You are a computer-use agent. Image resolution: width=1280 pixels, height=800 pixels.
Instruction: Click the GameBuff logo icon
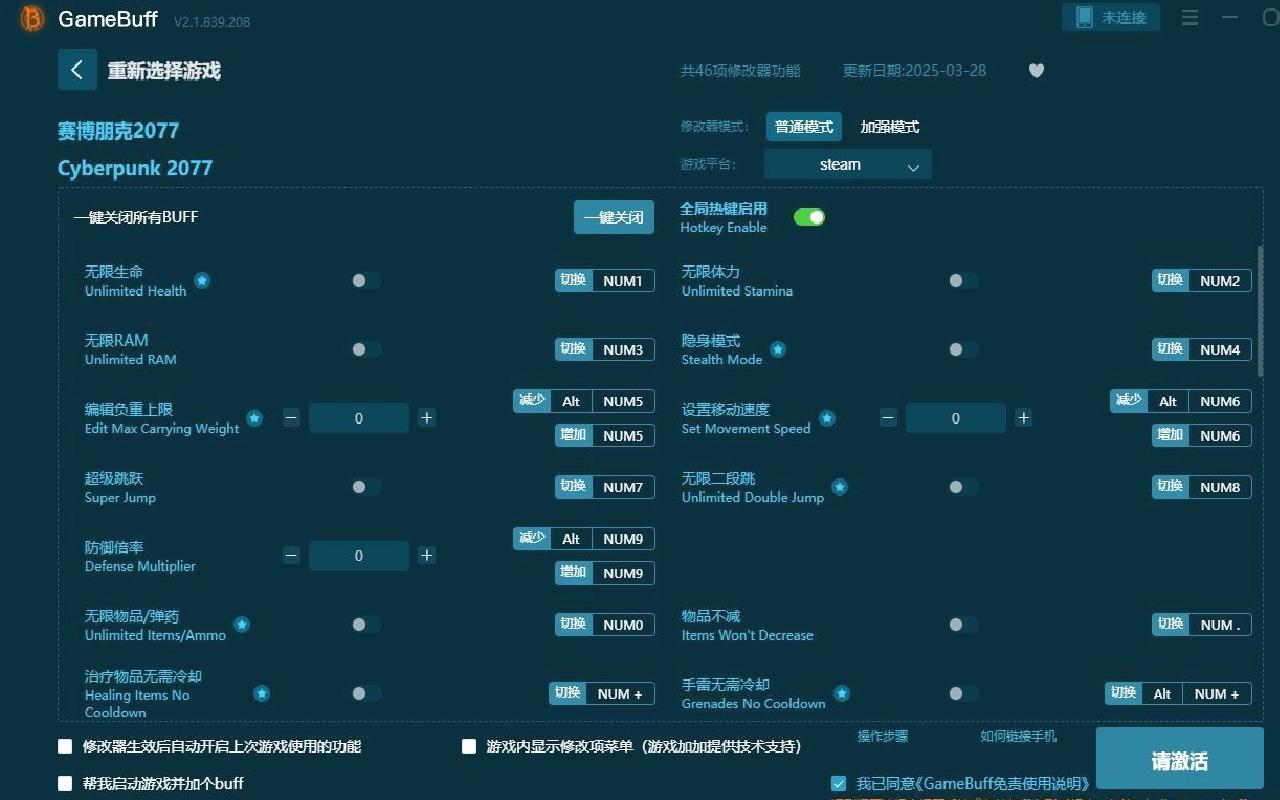coord(32,18)
